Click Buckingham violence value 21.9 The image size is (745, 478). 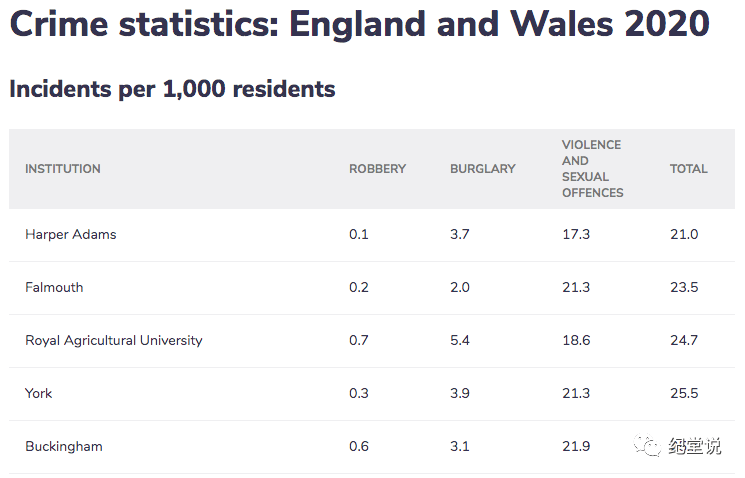576,446
